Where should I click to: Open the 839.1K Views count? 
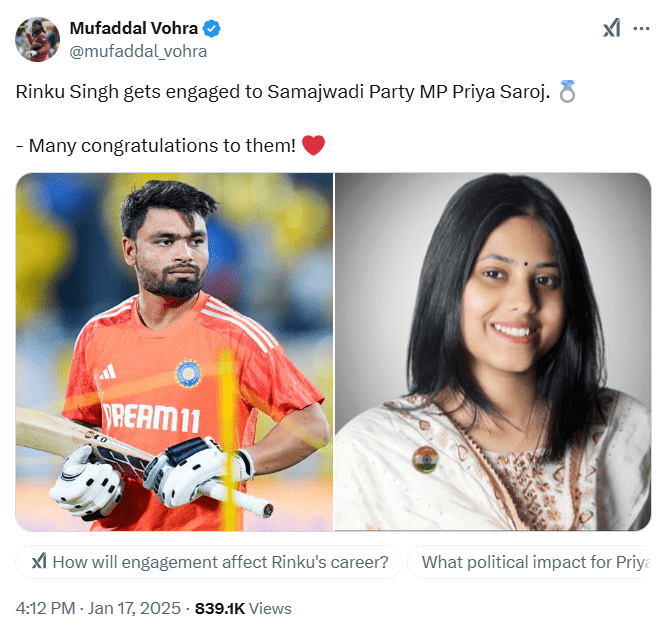(x=243, y=608)
